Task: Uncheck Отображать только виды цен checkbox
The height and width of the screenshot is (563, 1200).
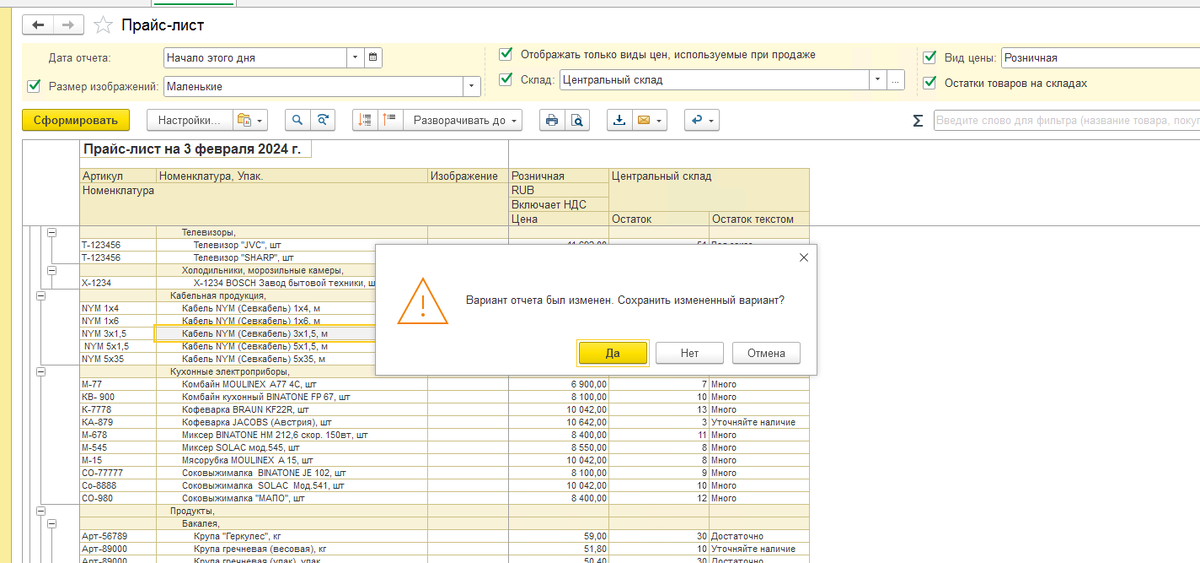Action: 506,54
